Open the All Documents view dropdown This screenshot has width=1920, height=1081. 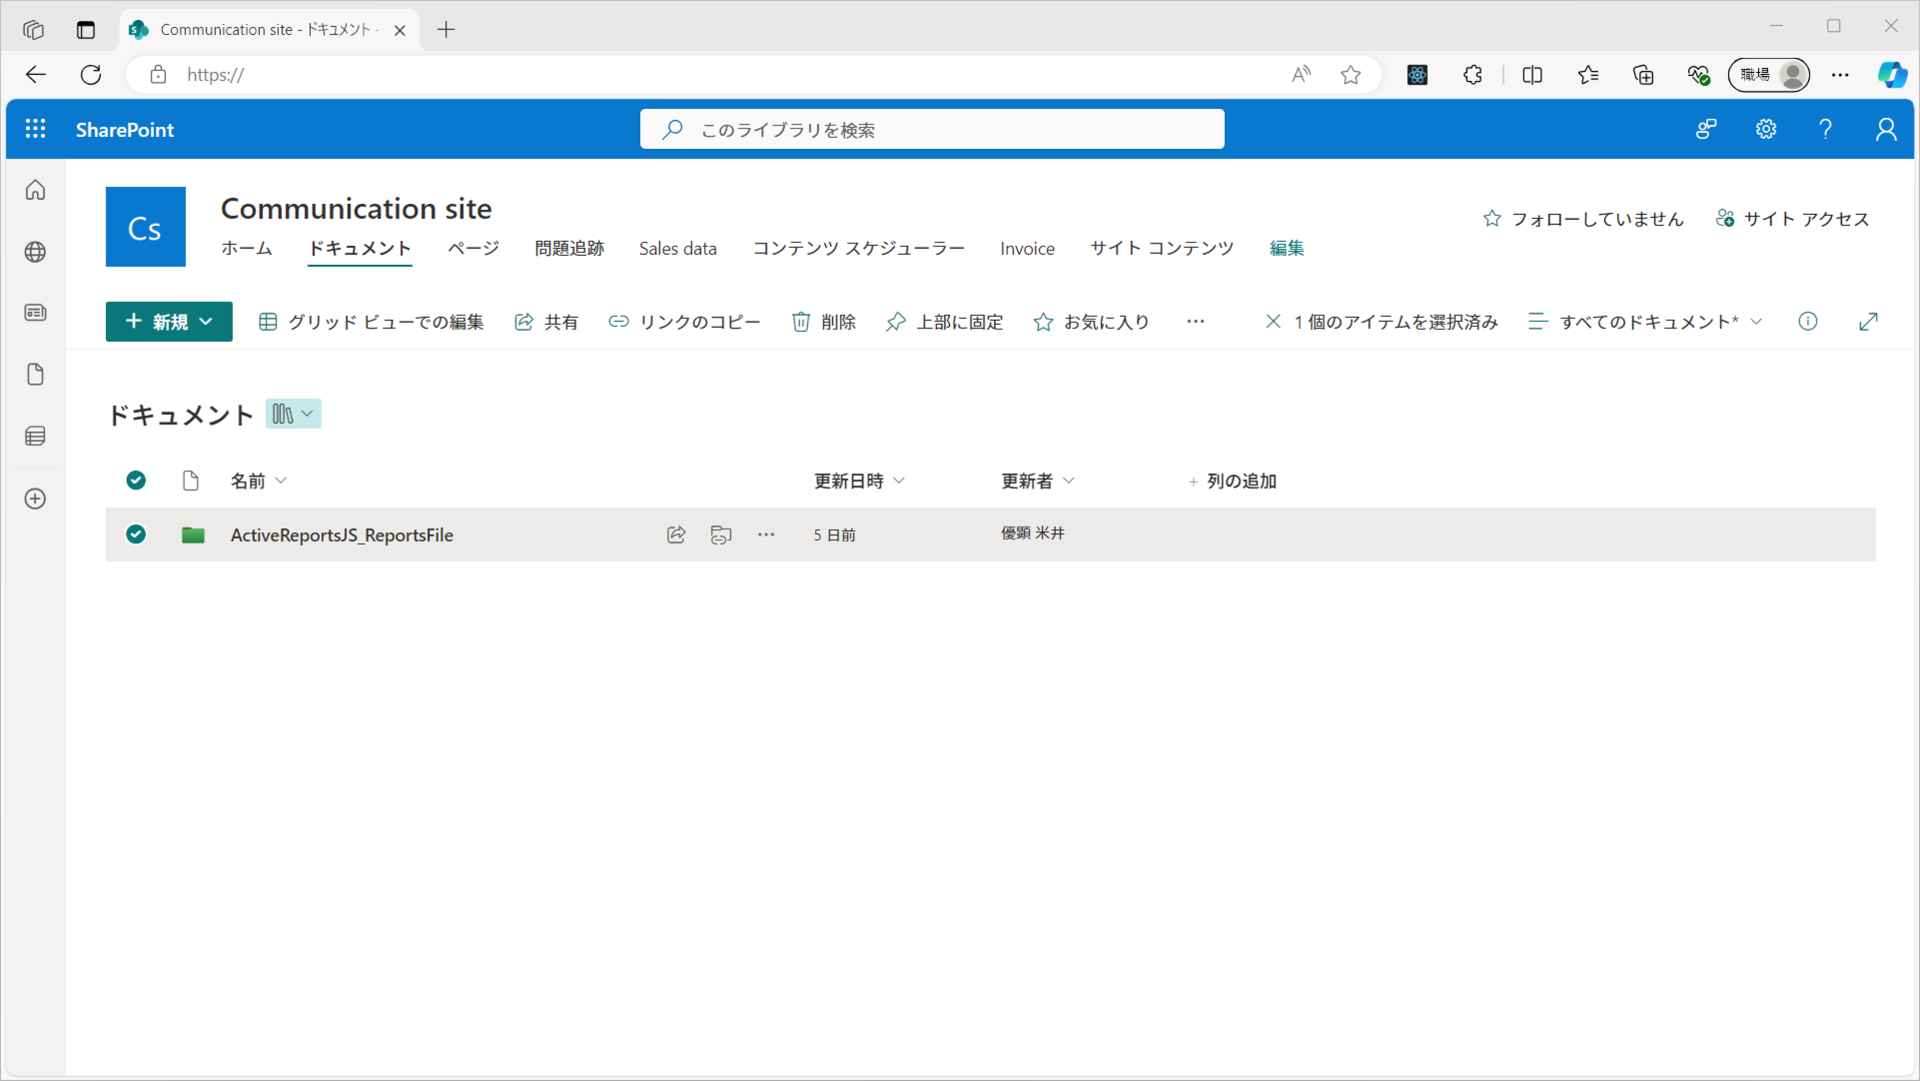(x=1646, y=321)
